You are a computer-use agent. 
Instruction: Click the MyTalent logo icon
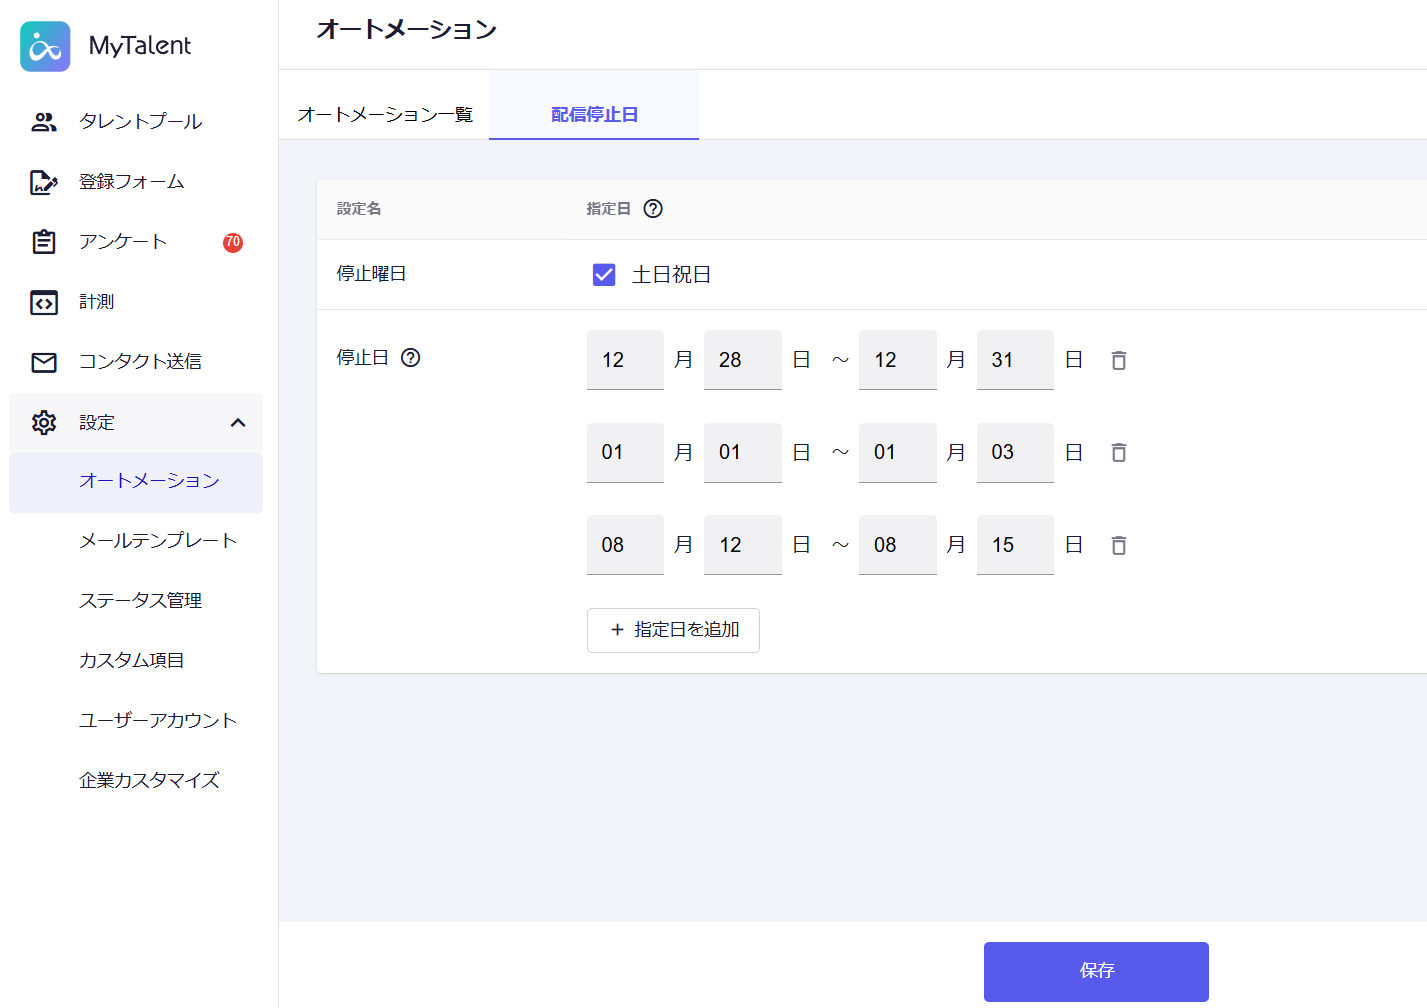[45, 46]
